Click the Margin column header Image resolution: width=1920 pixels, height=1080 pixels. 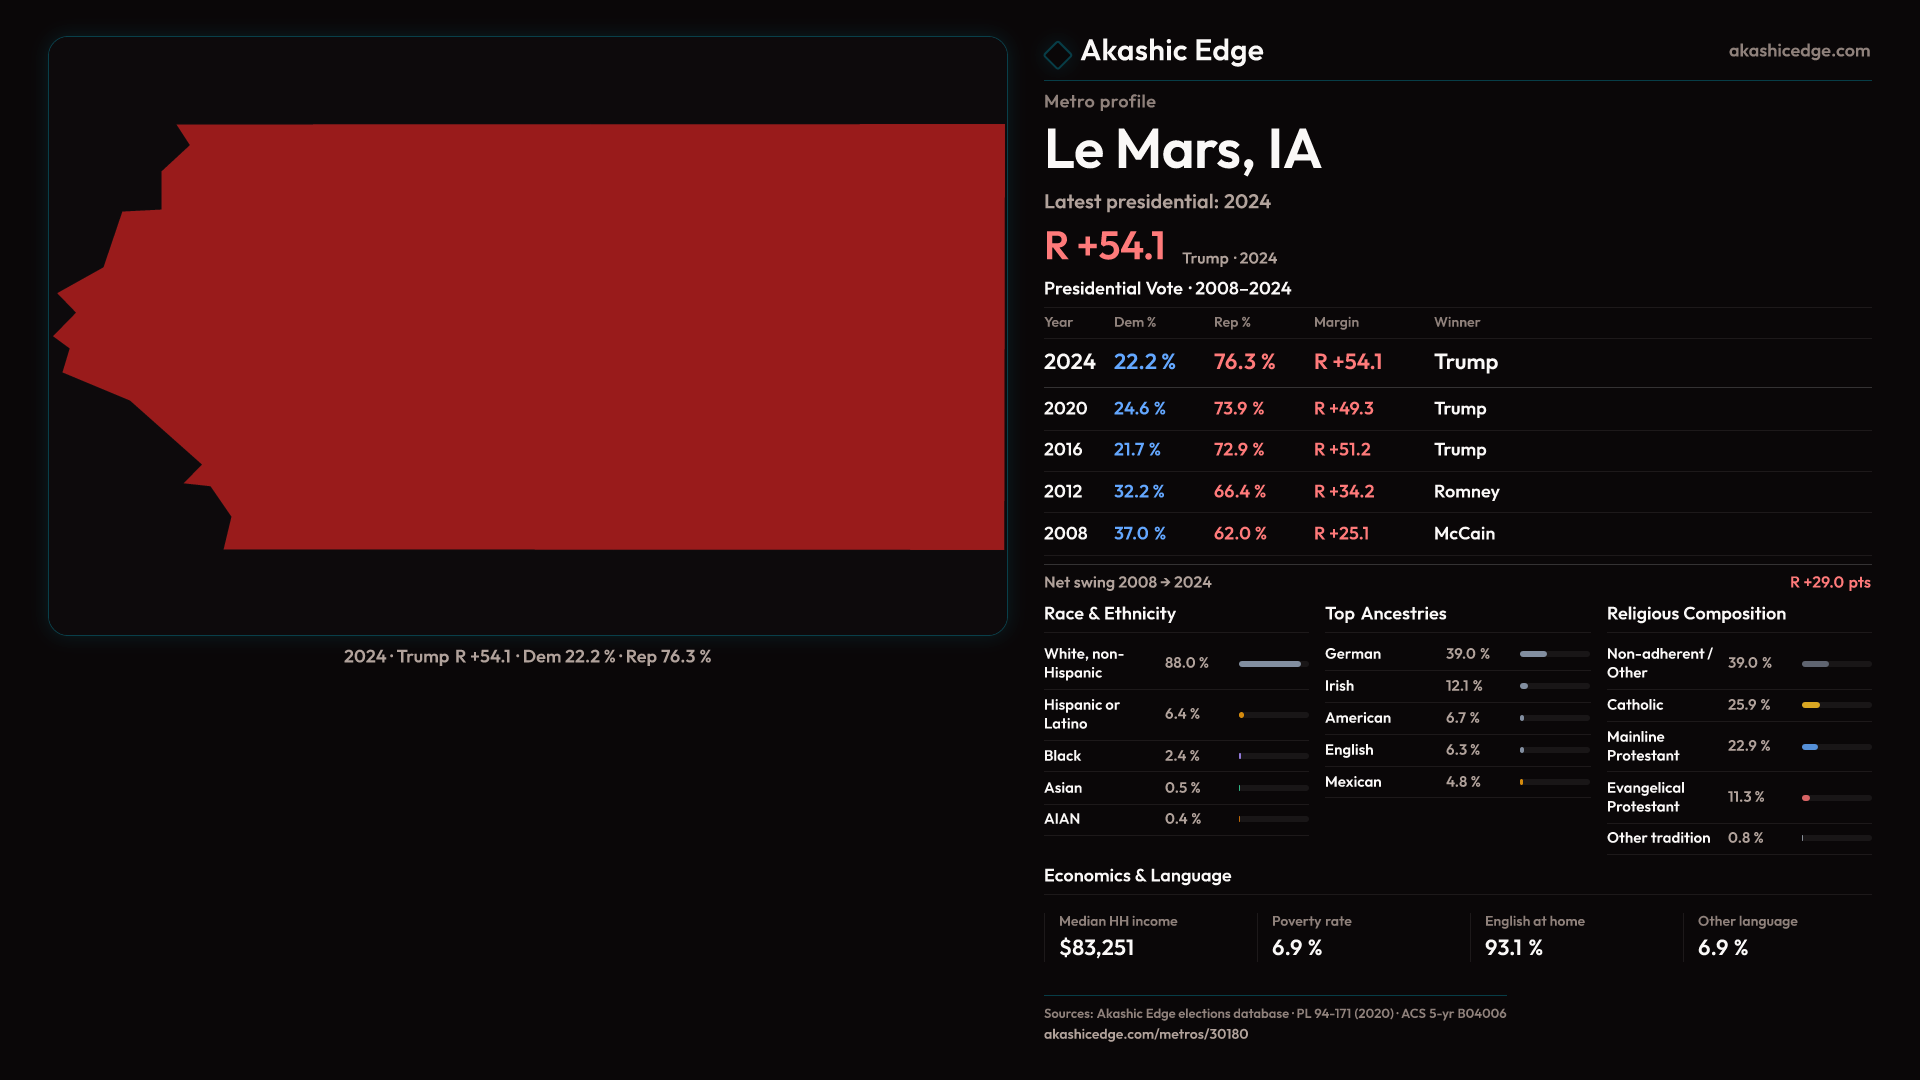click(1336, 322)
